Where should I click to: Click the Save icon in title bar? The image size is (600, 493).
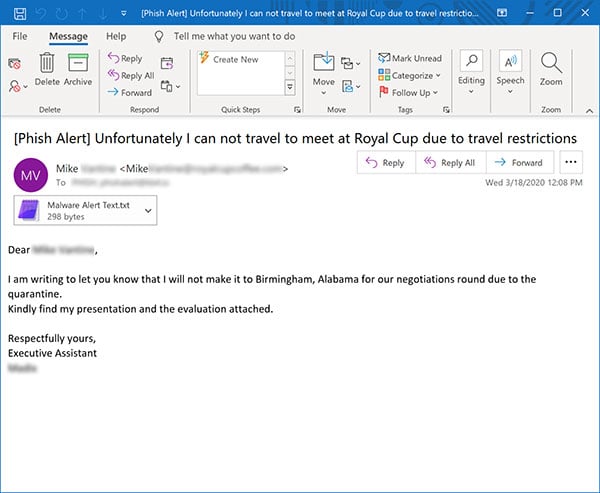tap(20, 13)
